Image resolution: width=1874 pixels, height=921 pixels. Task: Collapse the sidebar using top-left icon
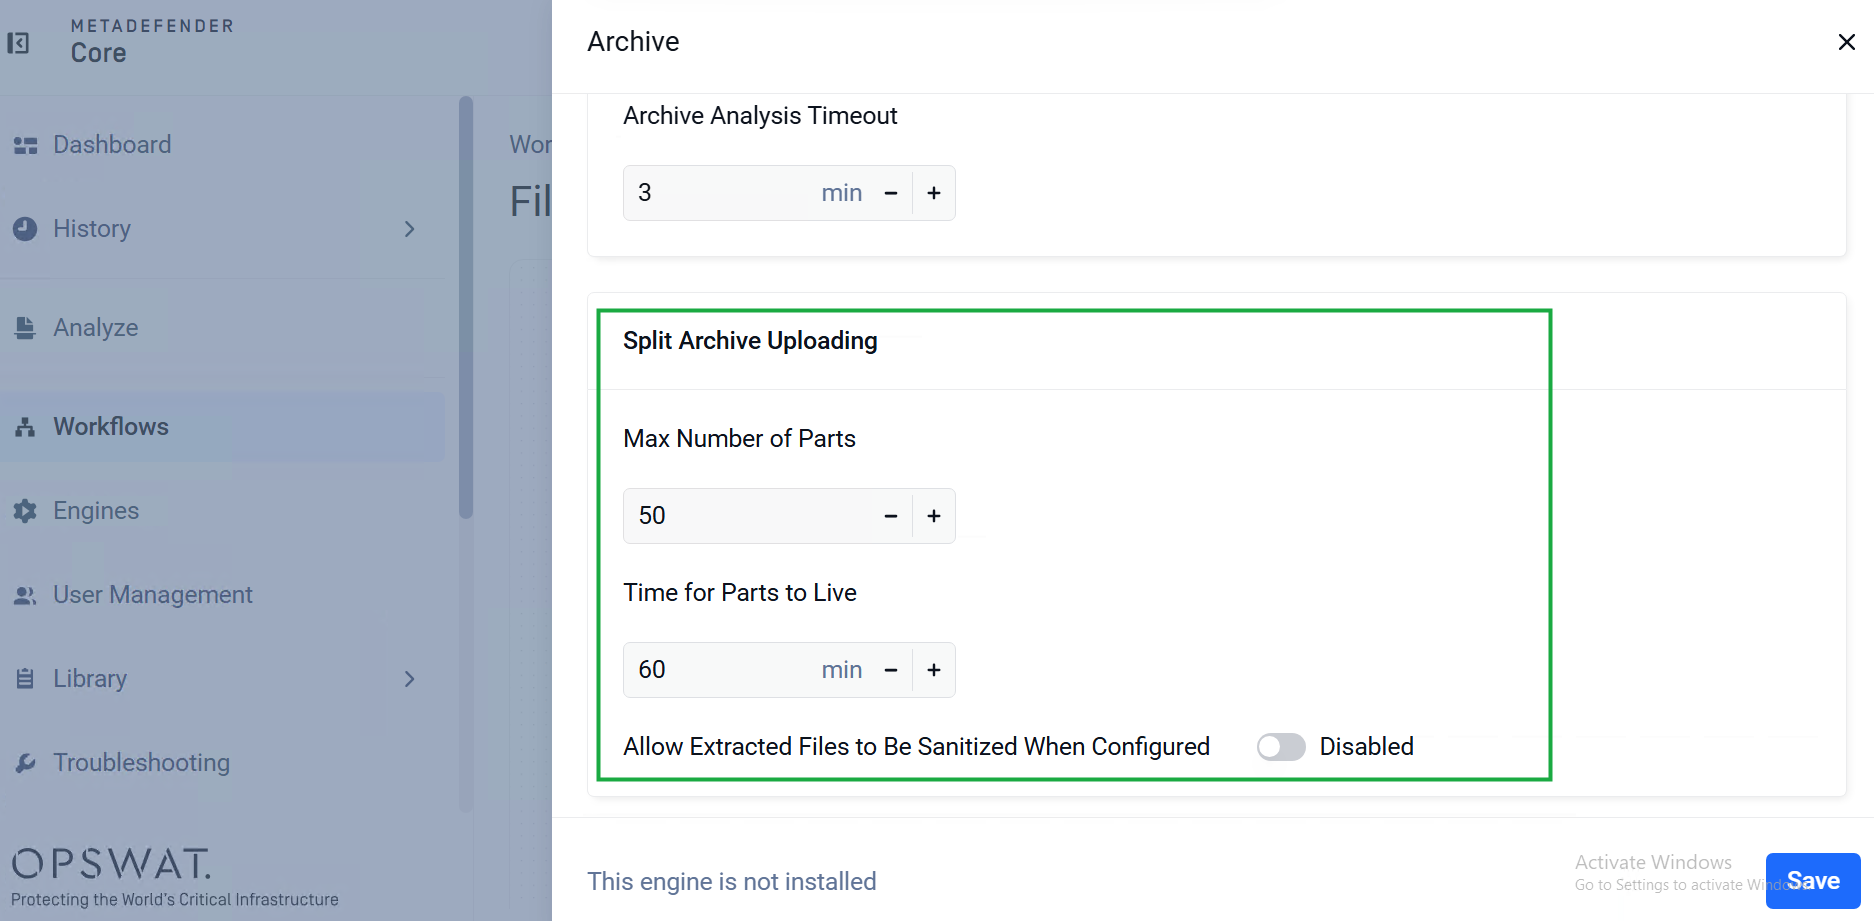[18, 43]
